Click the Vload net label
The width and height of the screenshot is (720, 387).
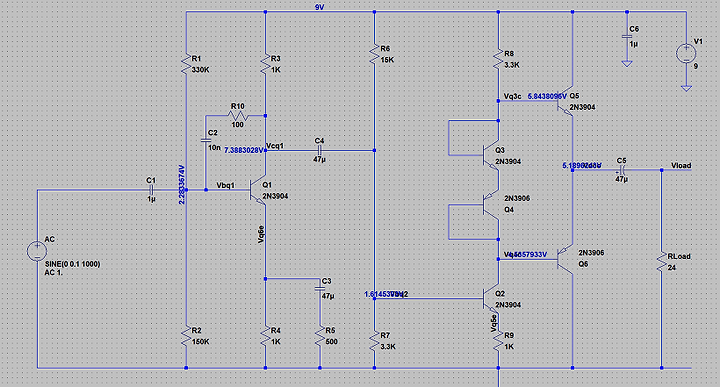click(681, 165)
